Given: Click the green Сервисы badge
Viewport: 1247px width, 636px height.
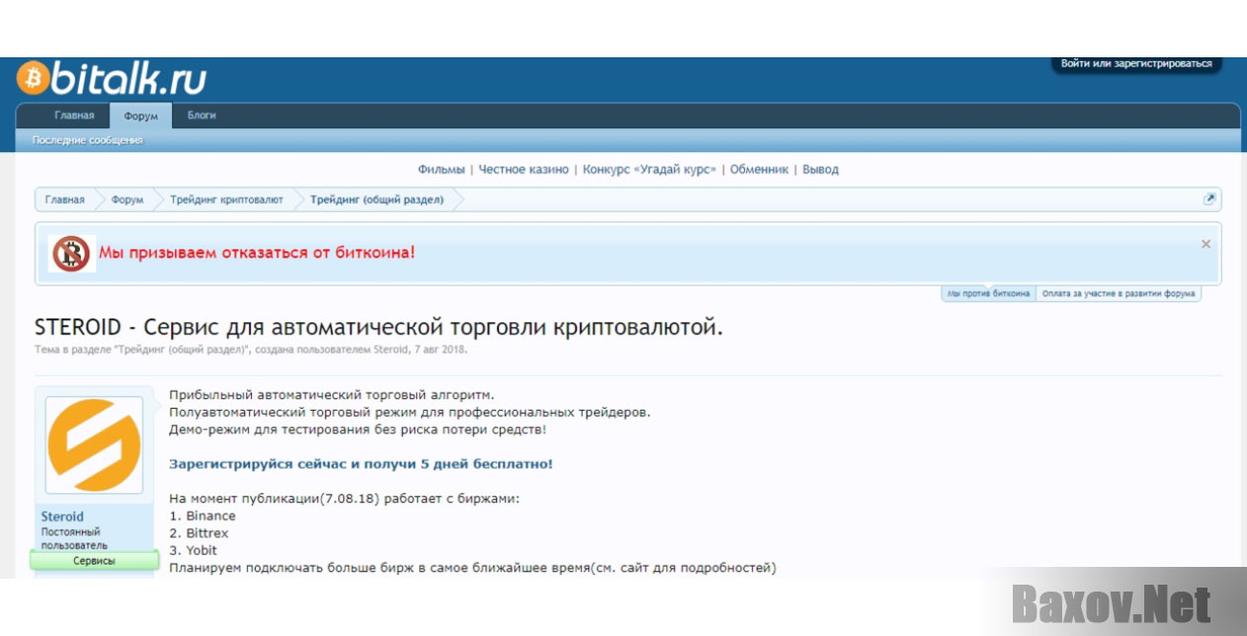Looking at the screenshot, I should (x=94, y=561).
